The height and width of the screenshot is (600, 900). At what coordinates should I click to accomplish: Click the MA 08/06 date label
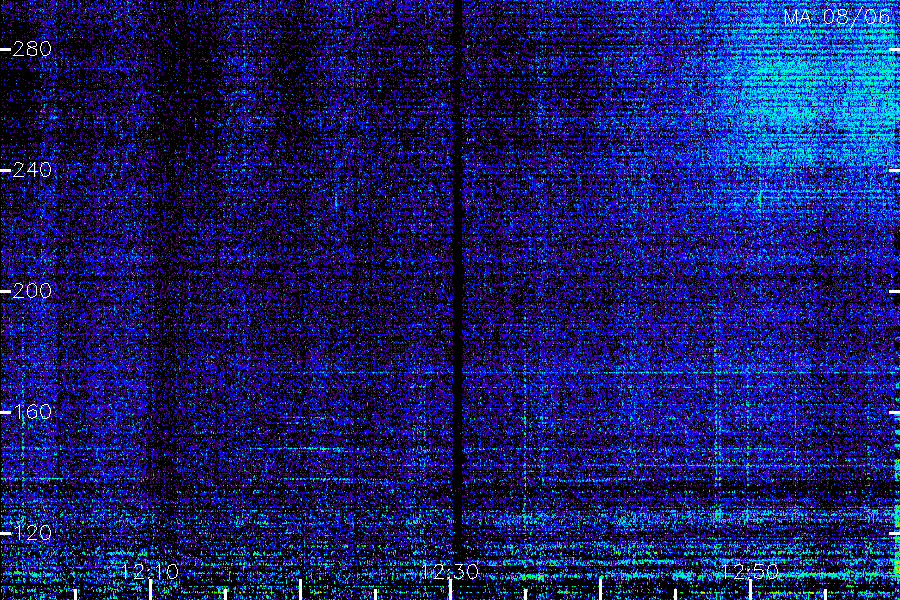tap(837, 17)
